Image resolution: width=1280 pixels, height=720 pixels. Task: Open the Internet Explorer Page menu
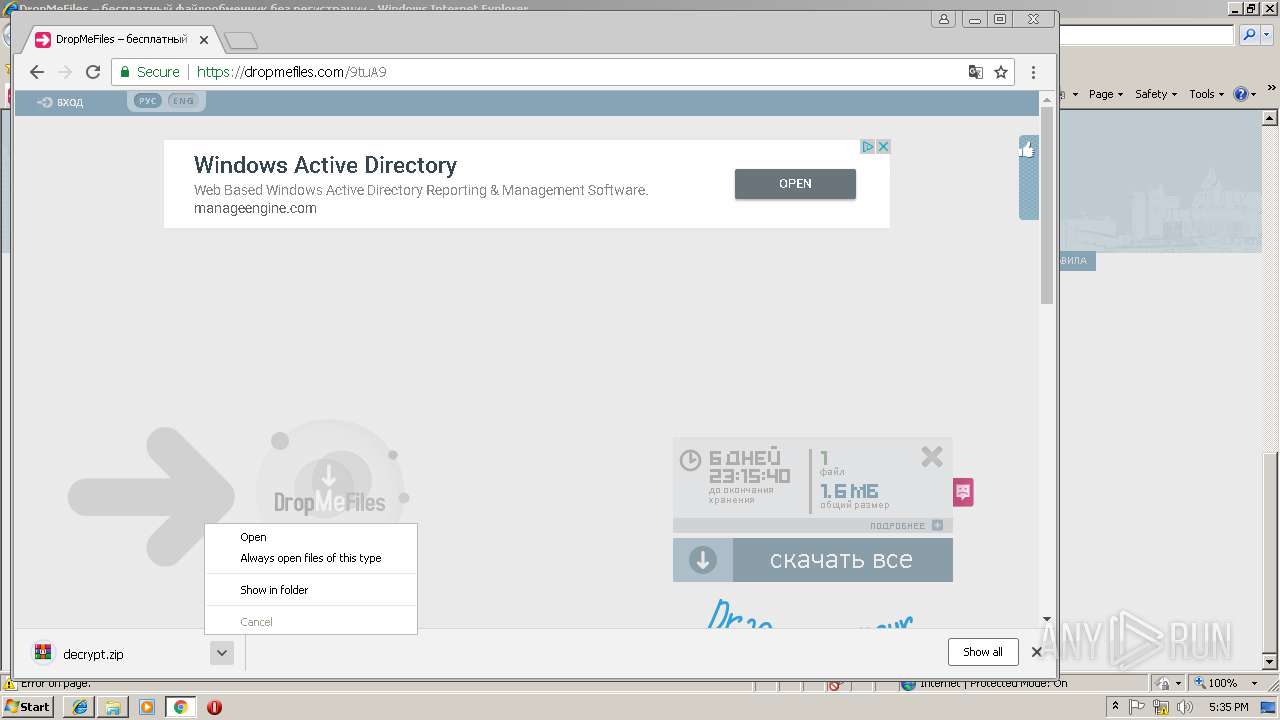point(1105,94)
